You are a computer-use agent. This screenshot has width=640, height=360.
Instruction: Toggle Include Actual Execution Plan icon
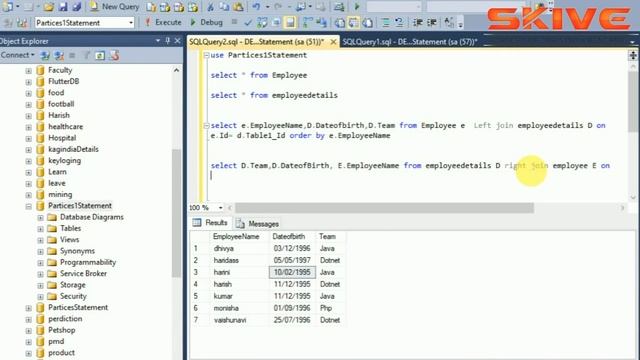coord(308,23)
